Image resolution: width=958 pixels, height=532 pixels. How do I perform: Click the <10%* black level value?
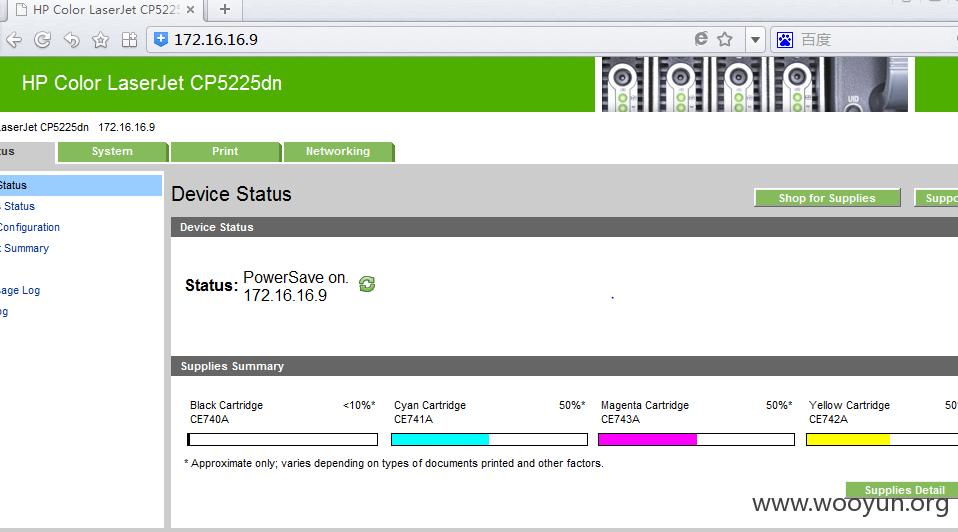point(359,405)
